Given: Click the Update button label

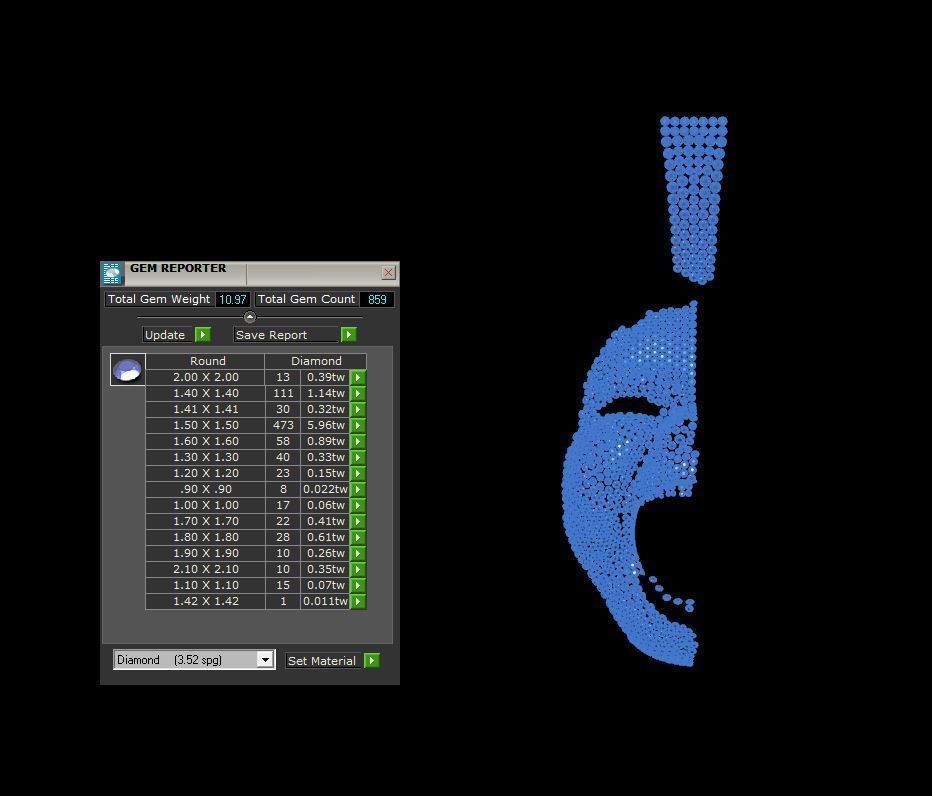Looking at the screenshot, I should point(168,335).
